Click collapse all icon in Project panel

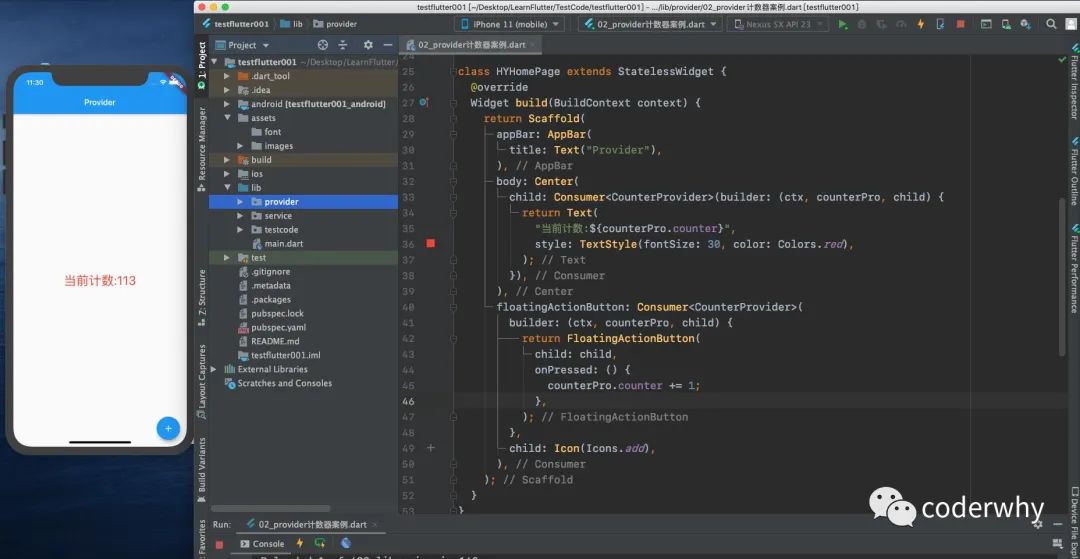(342, 45)
